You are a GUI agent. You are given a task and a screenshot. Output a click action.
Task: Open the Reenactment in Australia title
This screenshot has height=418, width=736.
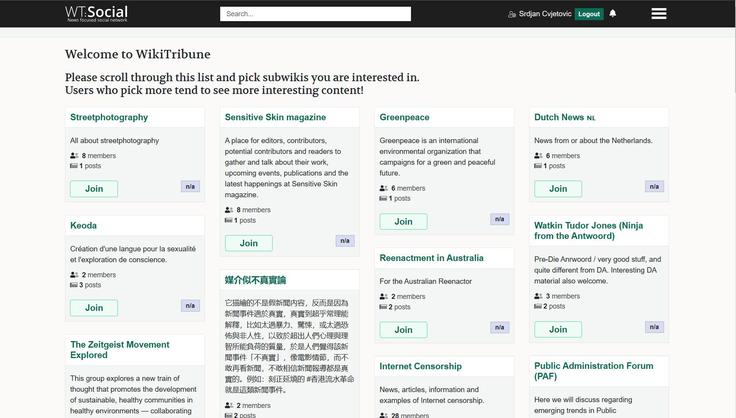click(431, 258)
